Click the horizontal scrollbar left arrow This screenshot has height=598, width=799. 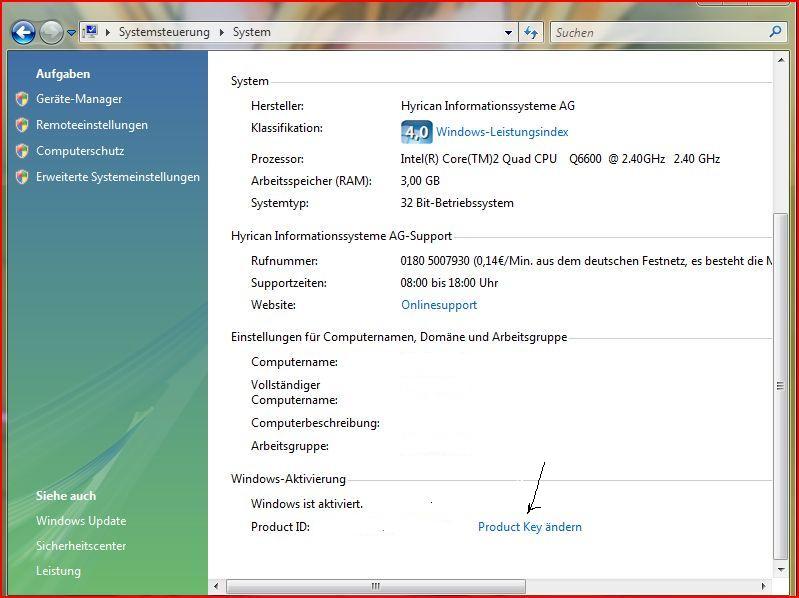(x=216, y=586)
